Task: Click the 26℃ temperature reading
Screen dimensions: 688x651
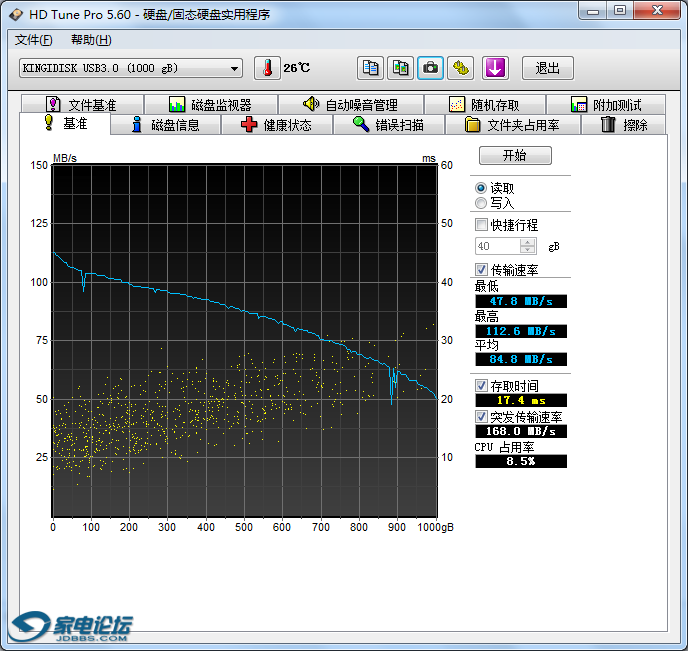Action: click(297, 68)
